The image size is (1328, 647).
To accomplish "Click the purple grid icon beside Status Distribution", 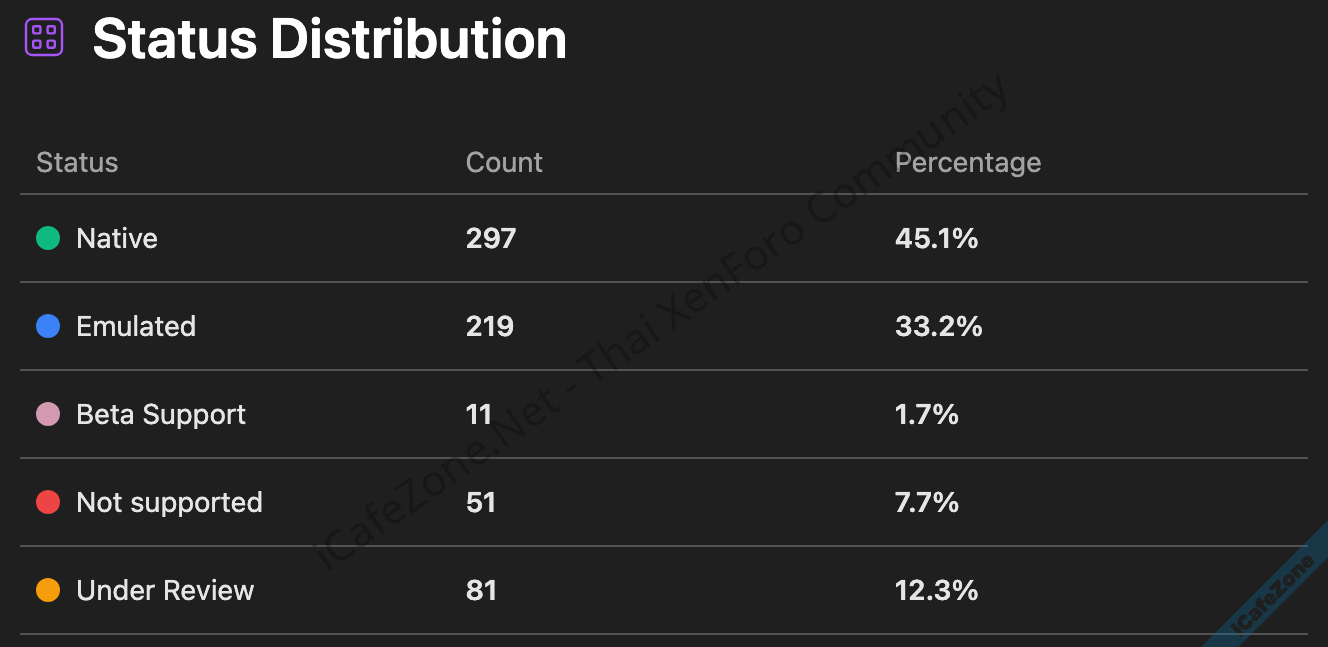I will coord(44,38).
